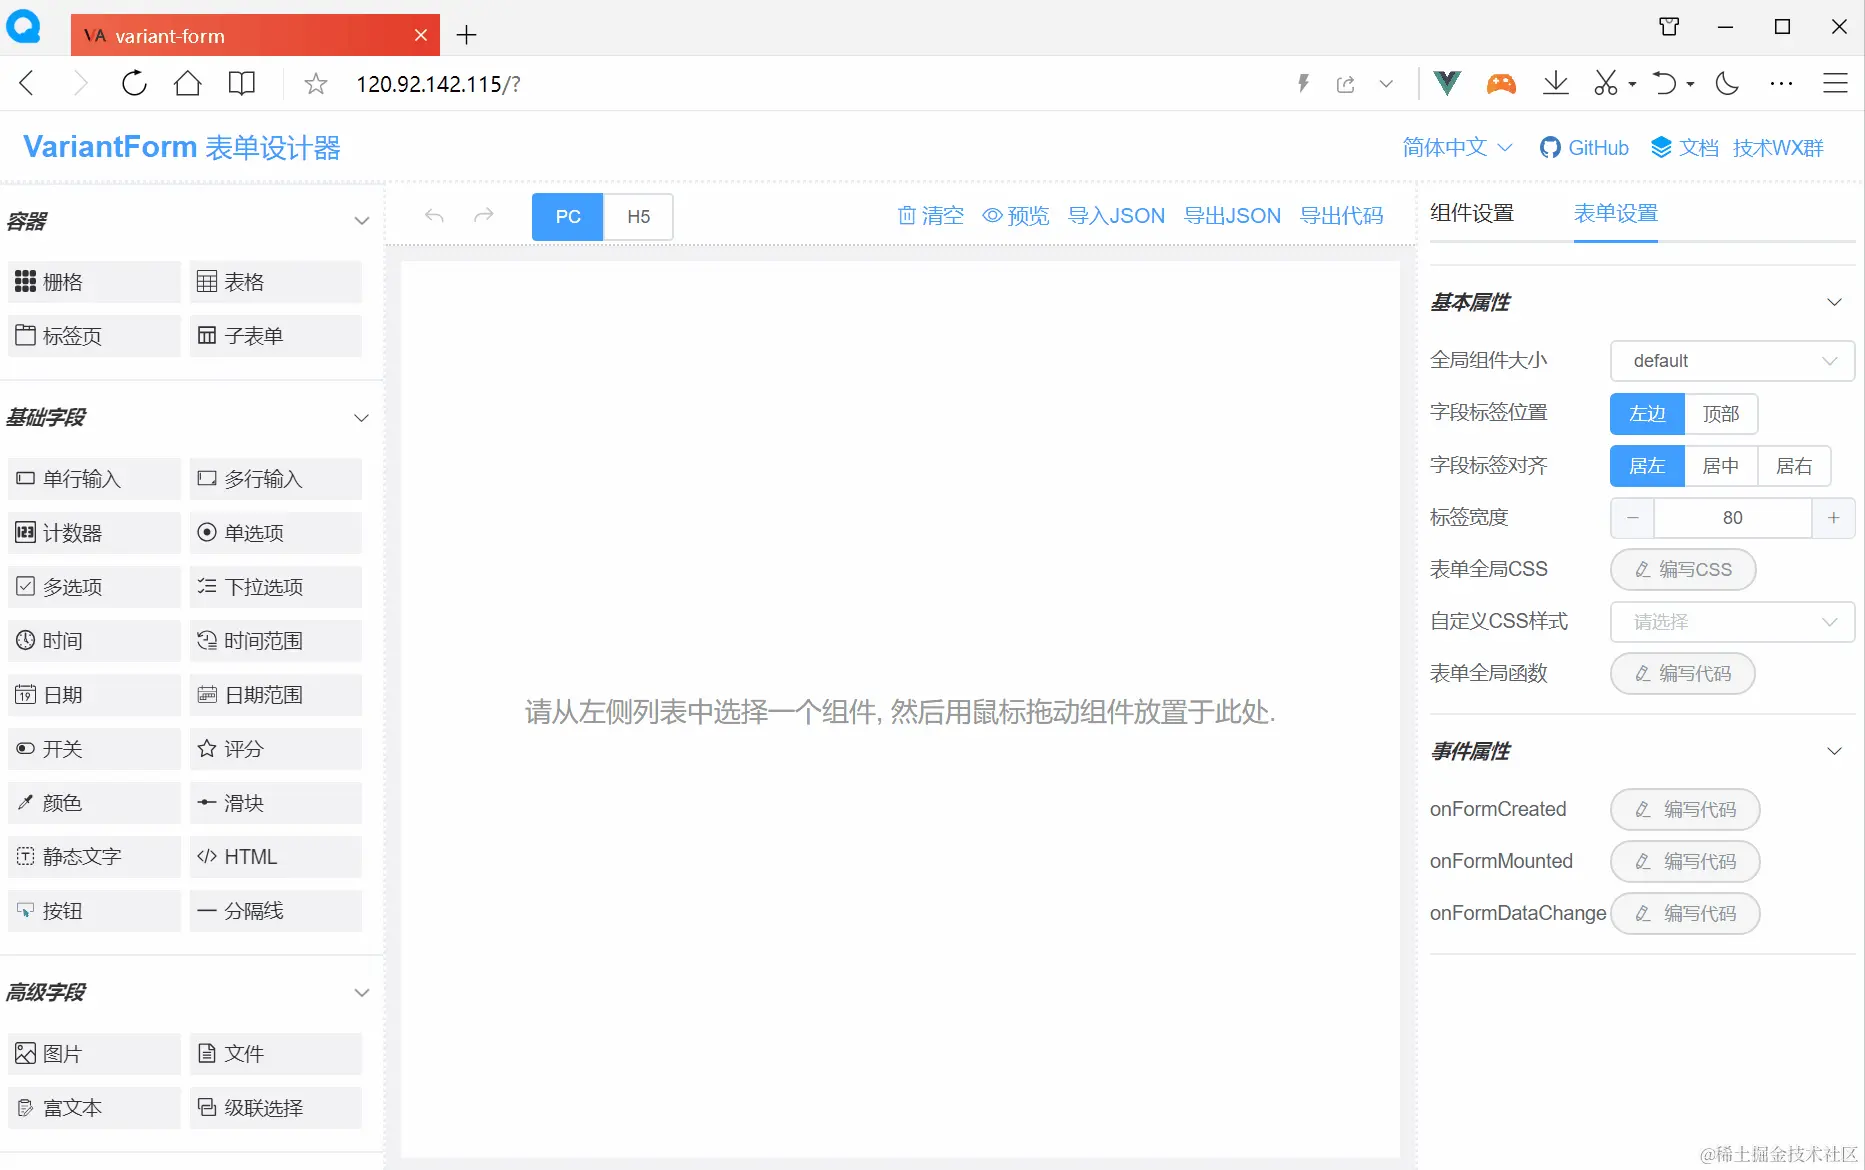
Task: Select the 时间范围 time range field
Action: tap(275, 640)
